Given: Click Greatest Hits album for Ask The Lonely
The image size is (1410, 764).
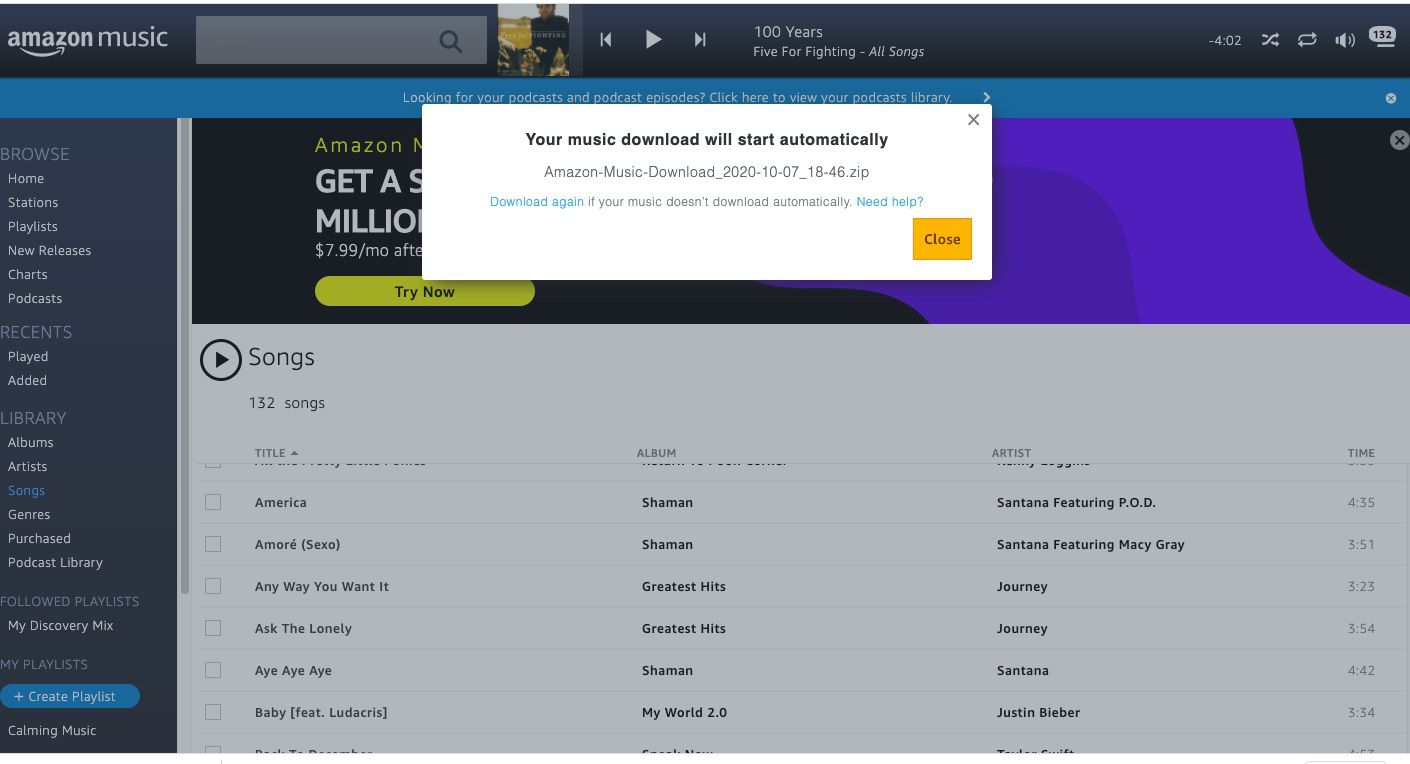Looking at the screenshot, I should (x=684, y=628).
